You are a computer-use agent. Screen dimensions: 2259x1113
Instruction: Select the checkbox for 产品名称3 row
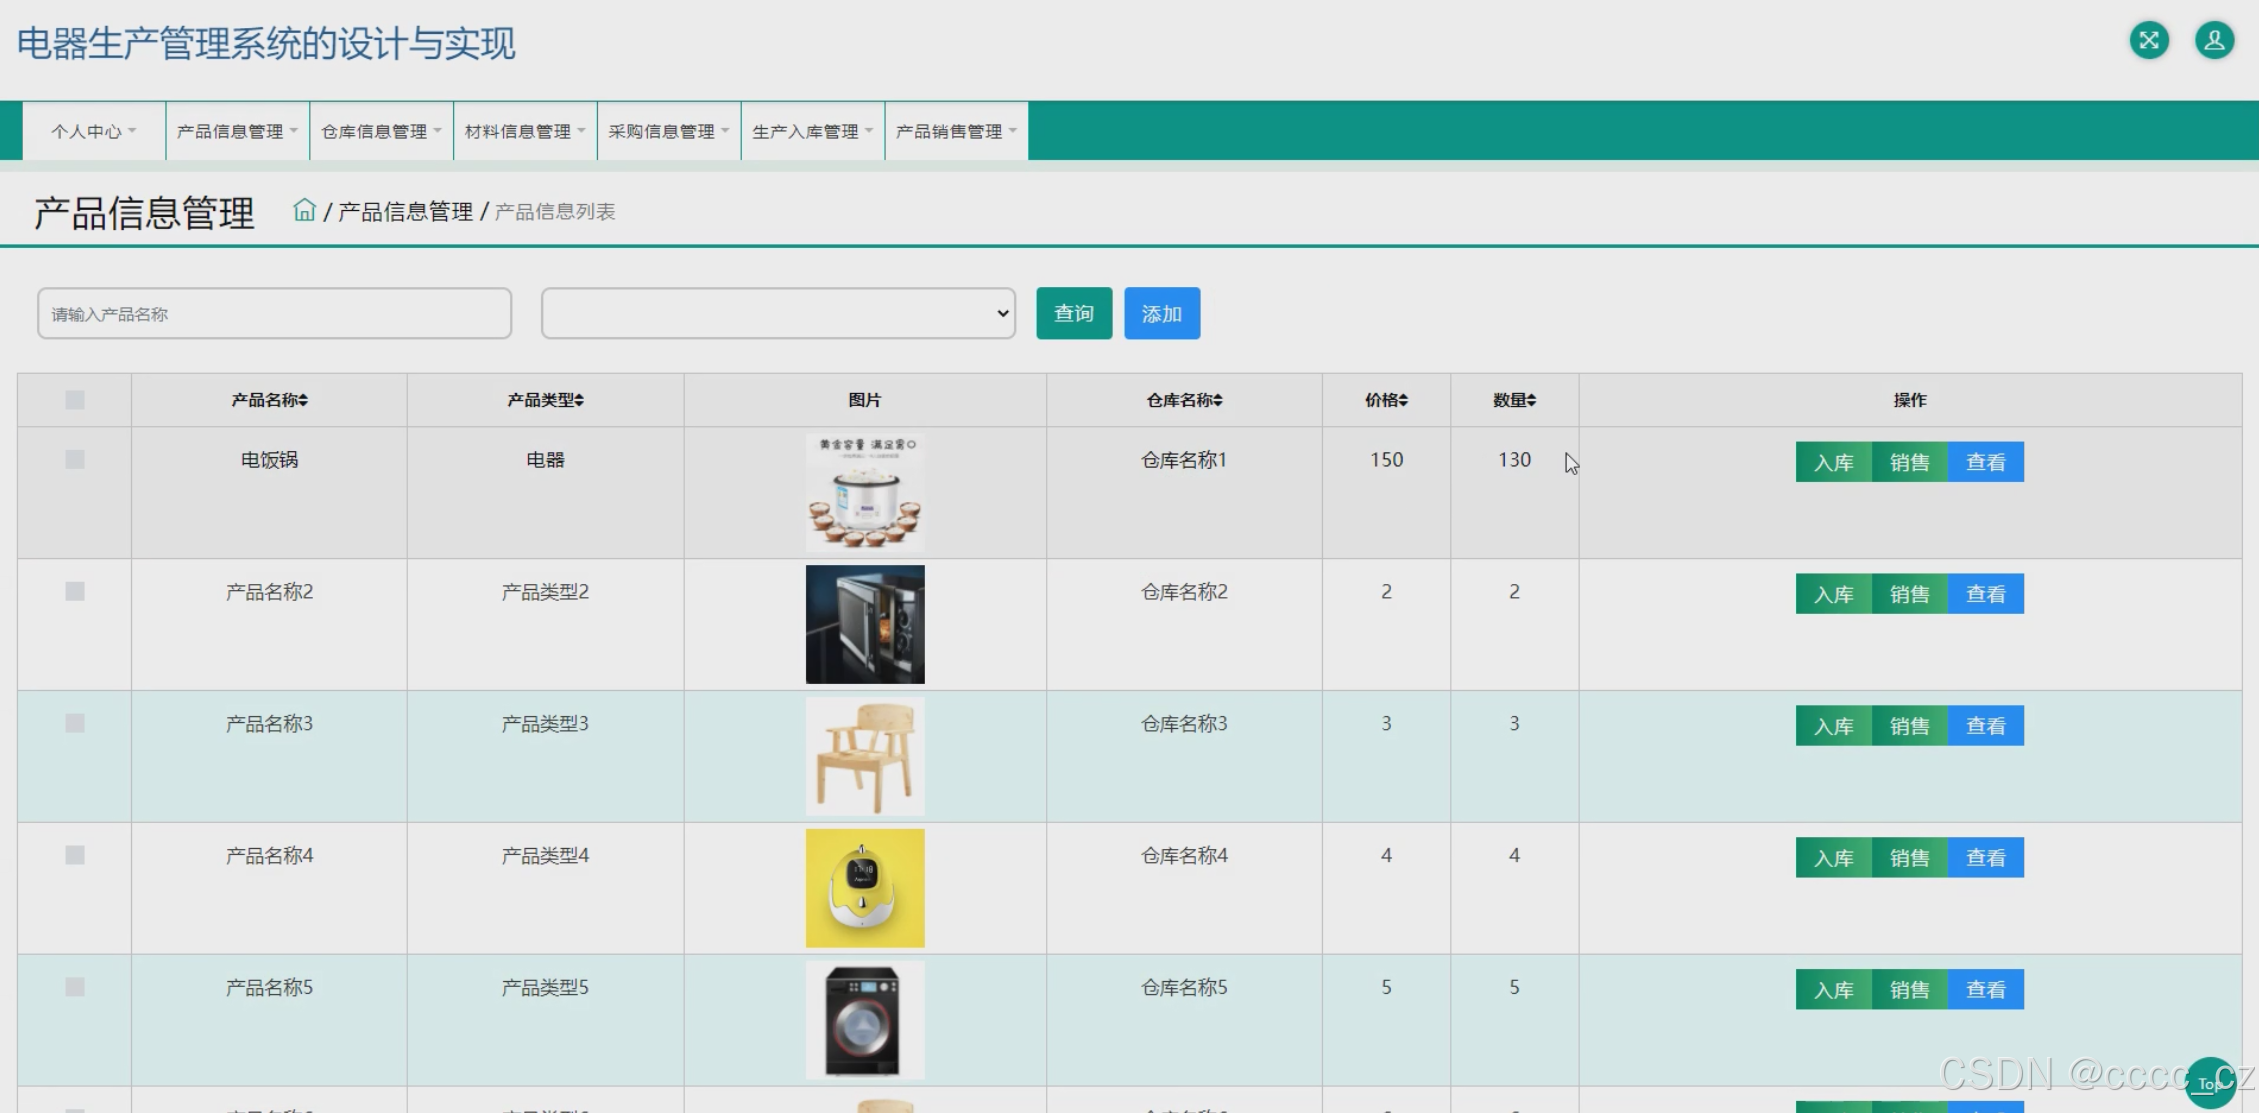[75, 724]
